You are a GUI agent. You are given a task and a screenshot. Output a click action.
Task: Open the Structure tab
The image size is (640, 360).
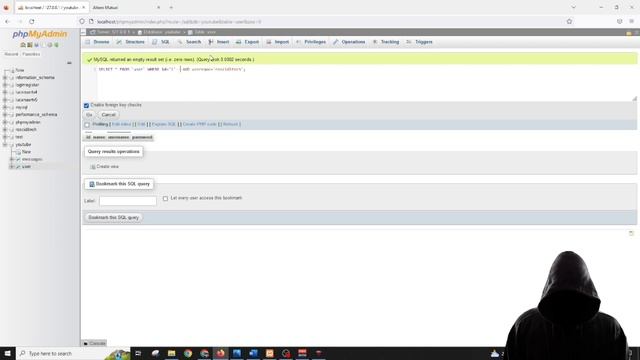pos(131,42)
